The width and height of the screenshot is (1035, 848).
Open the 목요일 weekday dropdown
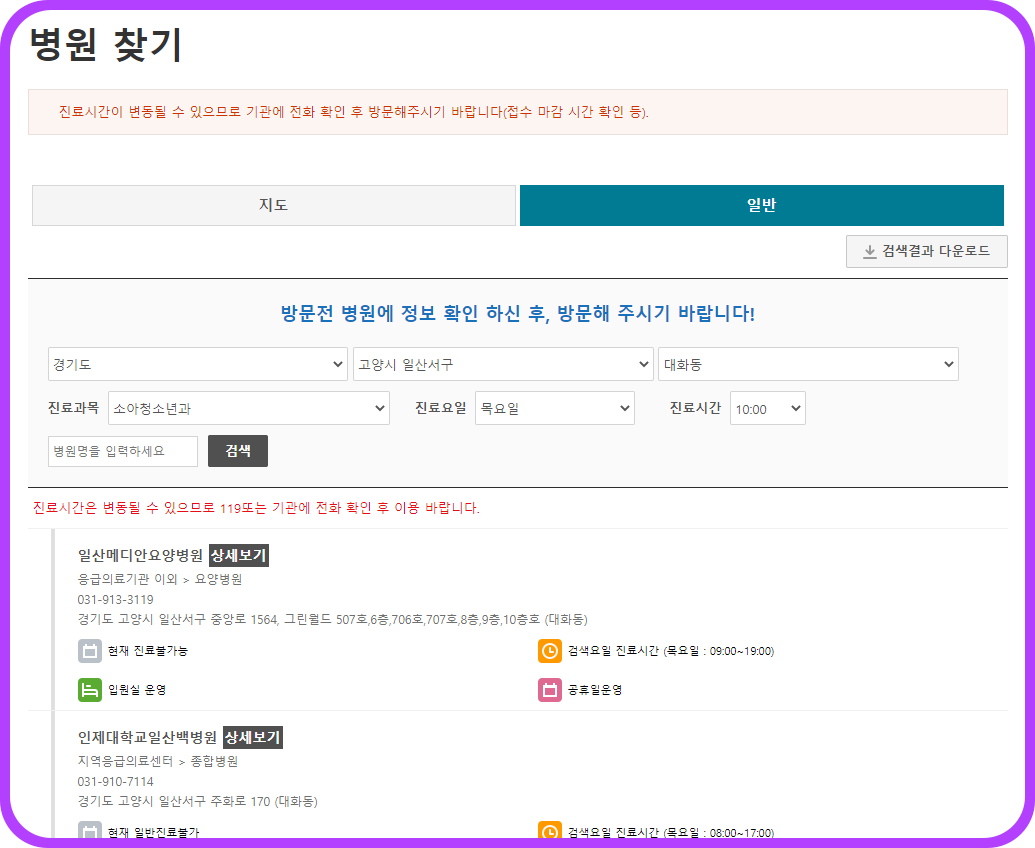(554, 408)
